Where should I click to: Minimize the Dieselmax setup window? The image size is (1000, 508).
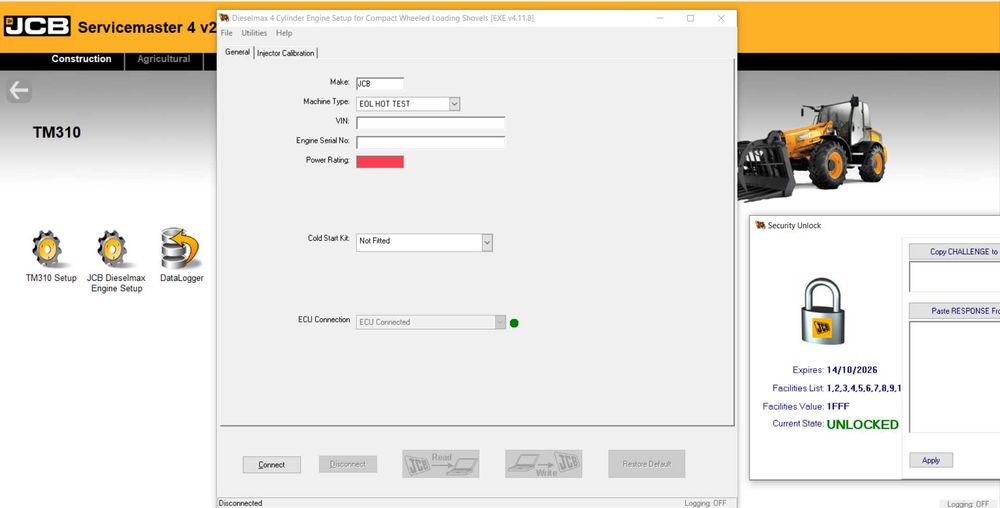pos(660,18)
